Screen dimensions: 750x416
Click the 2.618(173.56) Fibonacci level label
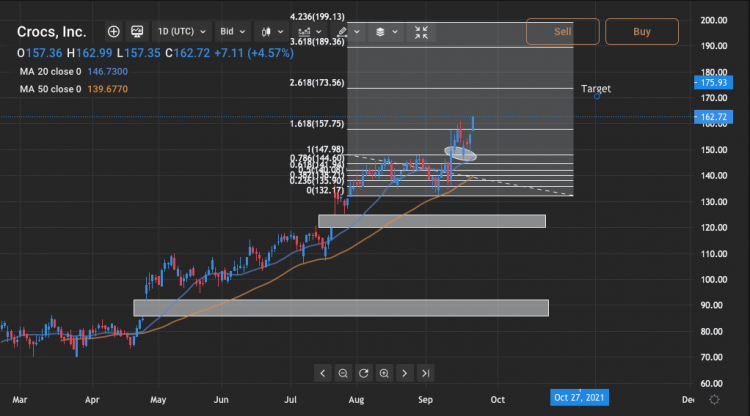[x=317, y=83]
